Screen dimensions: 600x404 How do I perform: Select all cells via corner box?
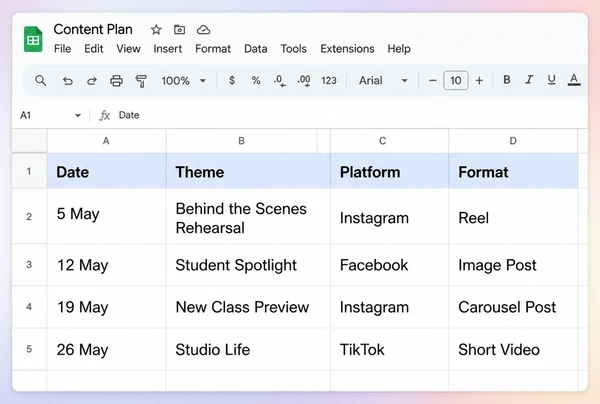[29, 141]
